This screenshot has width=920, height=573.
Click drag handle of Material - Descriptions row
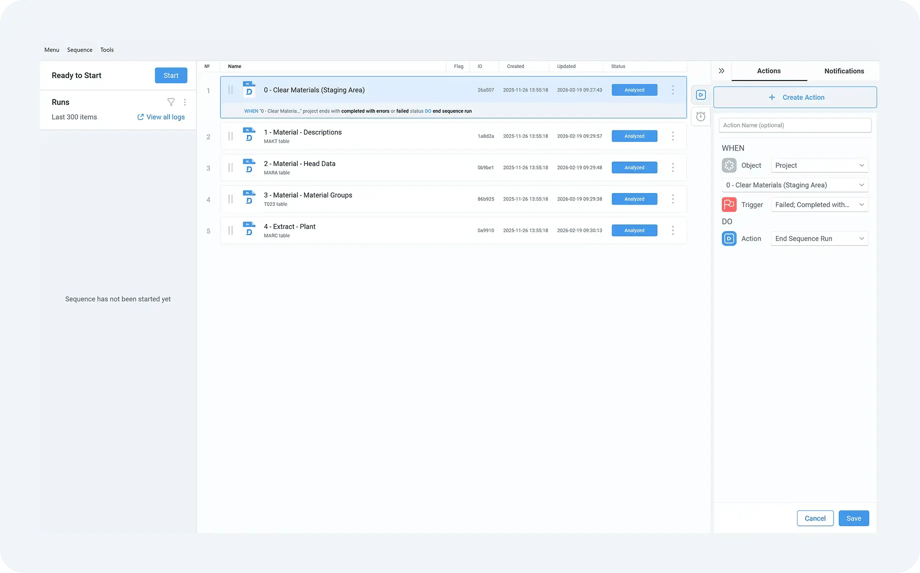click(230, 136)
